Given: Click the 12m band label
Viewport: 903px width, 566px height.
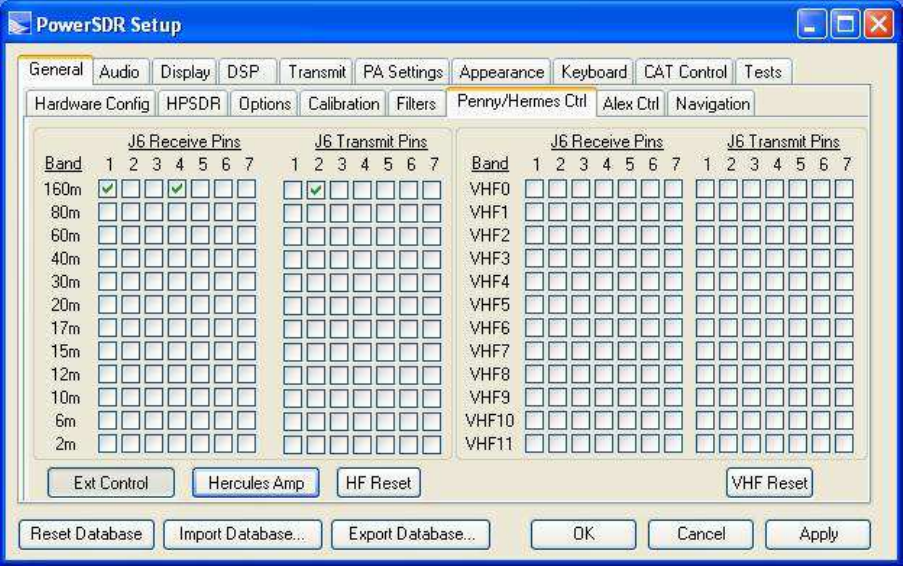Looking at the screenshot, I should click(65, 374).
